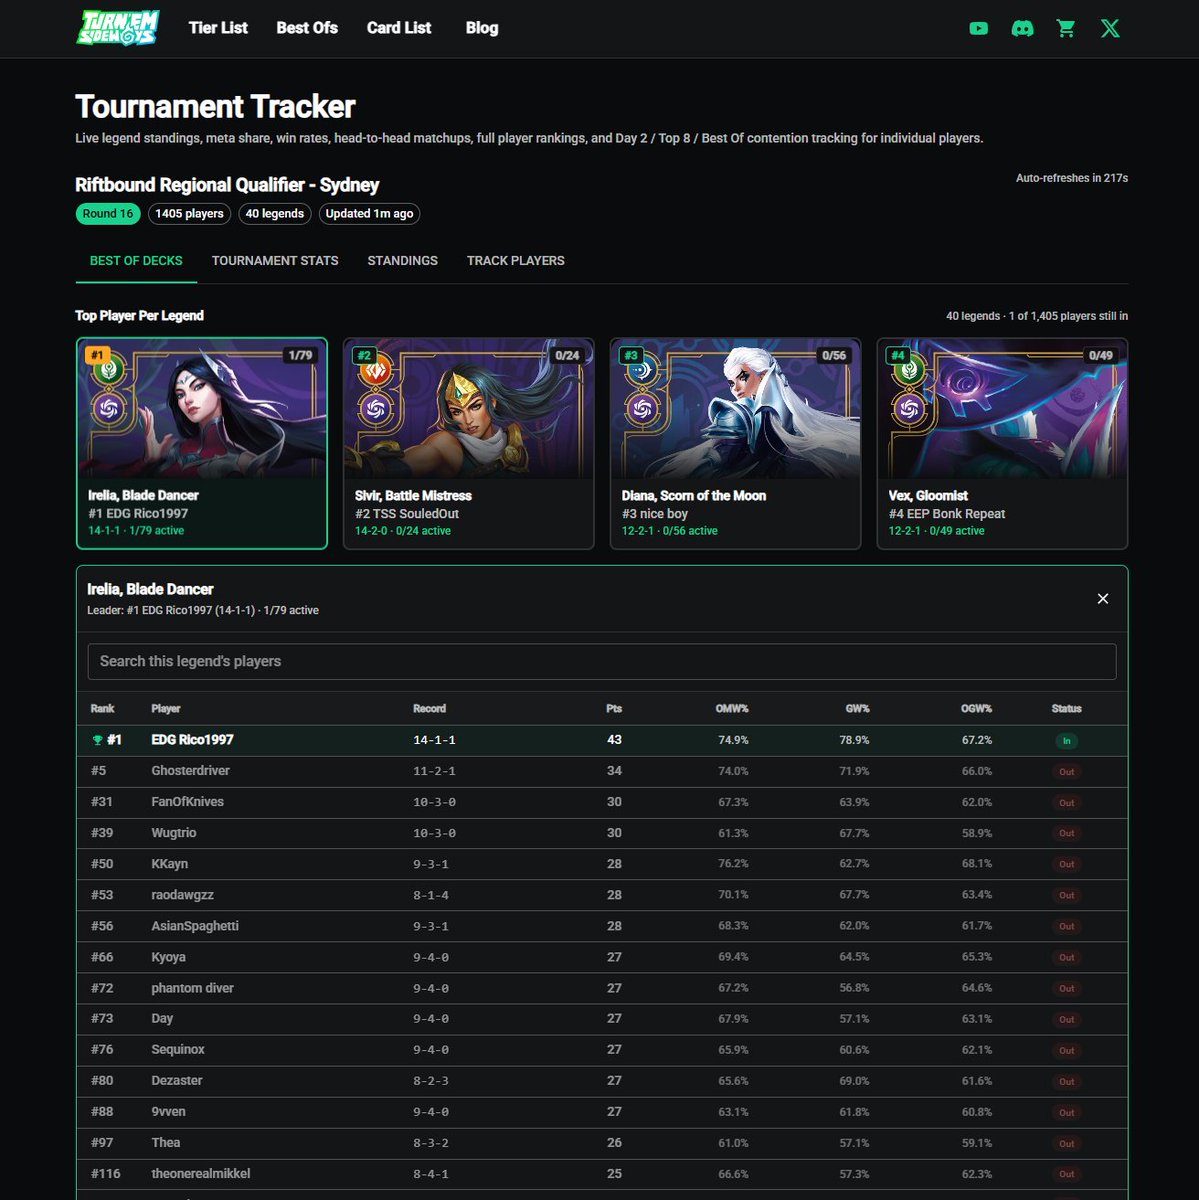Sort by the OGW% column header
Image resolution: width=1199 pixels, height=1200 pixels.
pos(976,708)
